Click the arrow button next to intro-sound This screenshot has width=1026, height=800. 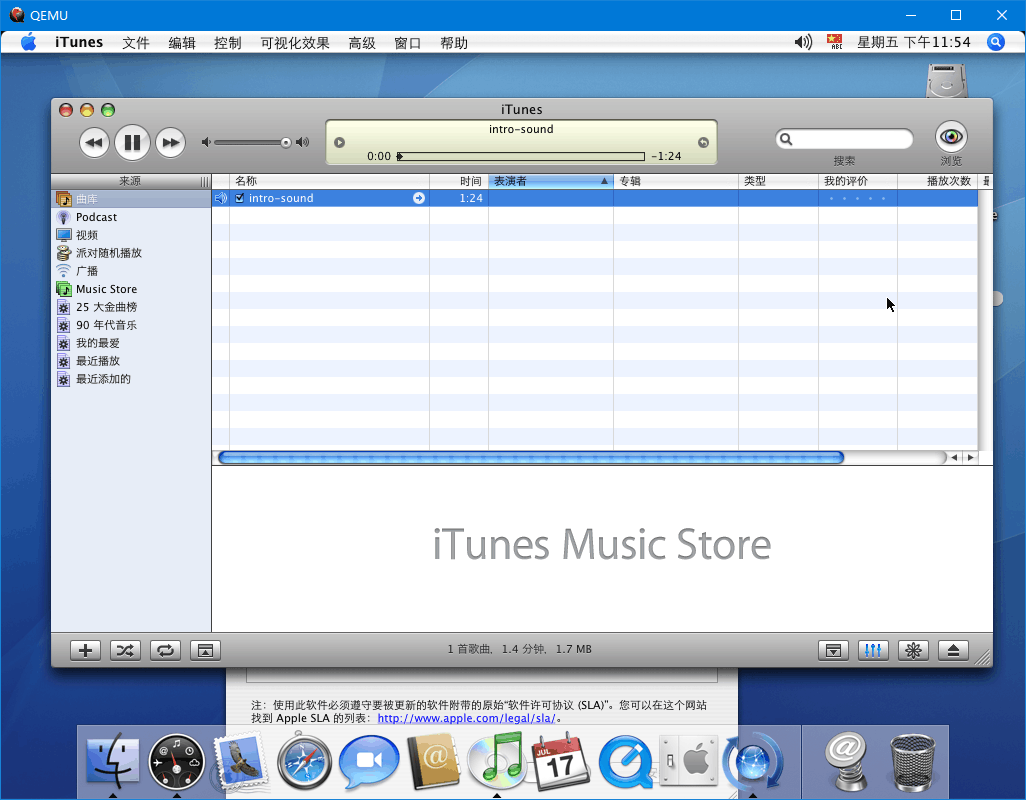pos(419,198)
